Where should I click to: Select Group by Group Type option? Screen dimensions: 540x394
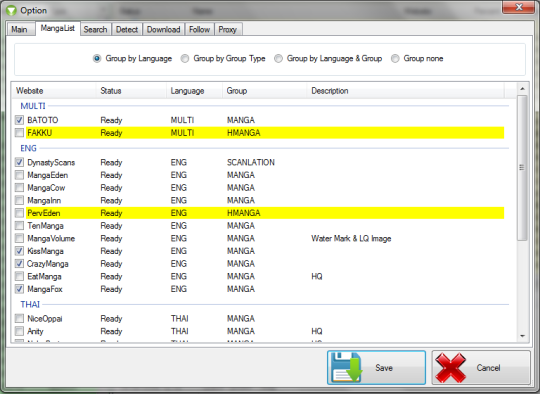click(185, 59)
